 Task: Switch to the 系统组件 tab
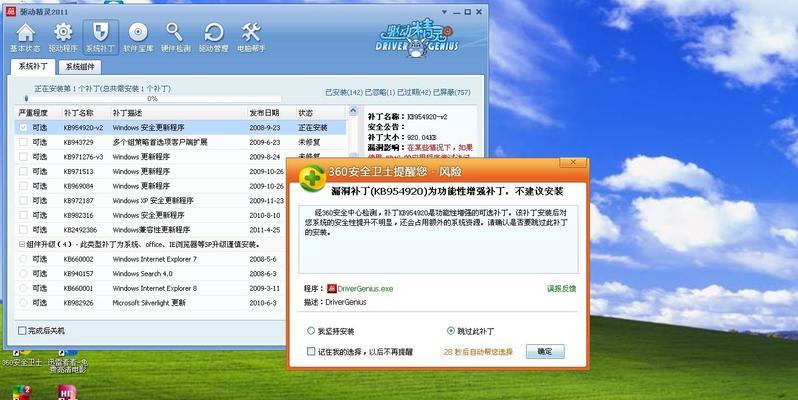coord(80,67)
